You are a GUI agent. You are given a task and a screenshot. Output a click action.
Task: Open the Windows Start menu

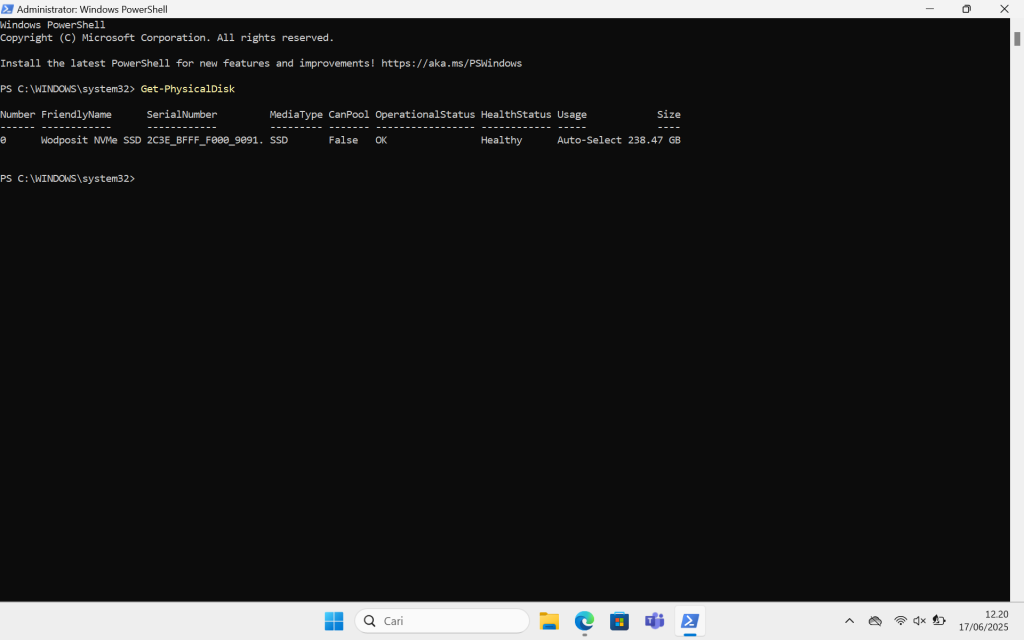pos(333,621)
